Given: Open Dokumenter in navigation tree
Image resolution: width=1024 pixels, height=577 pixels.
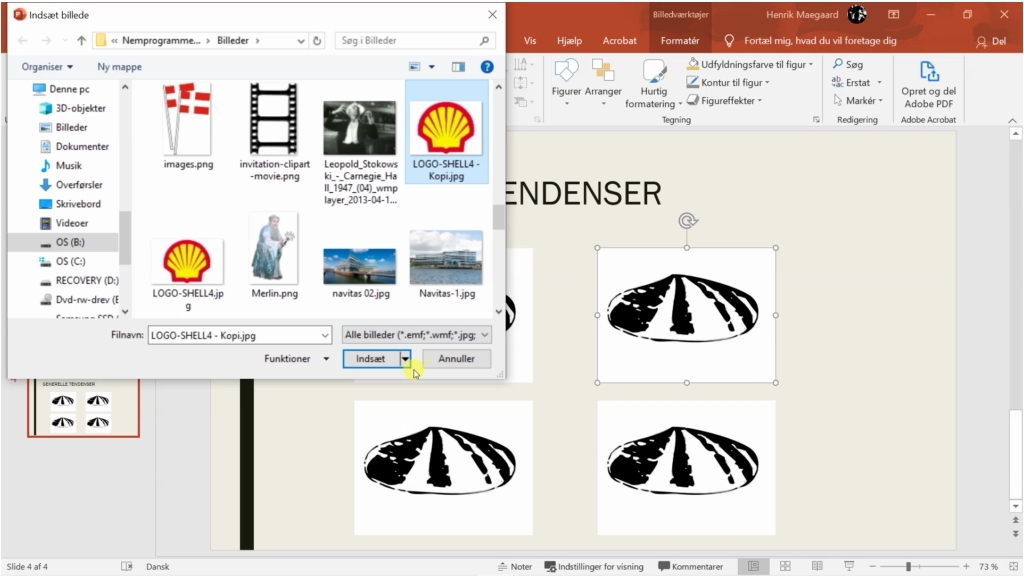Looking at the screenshot, I should pos(74,146).
